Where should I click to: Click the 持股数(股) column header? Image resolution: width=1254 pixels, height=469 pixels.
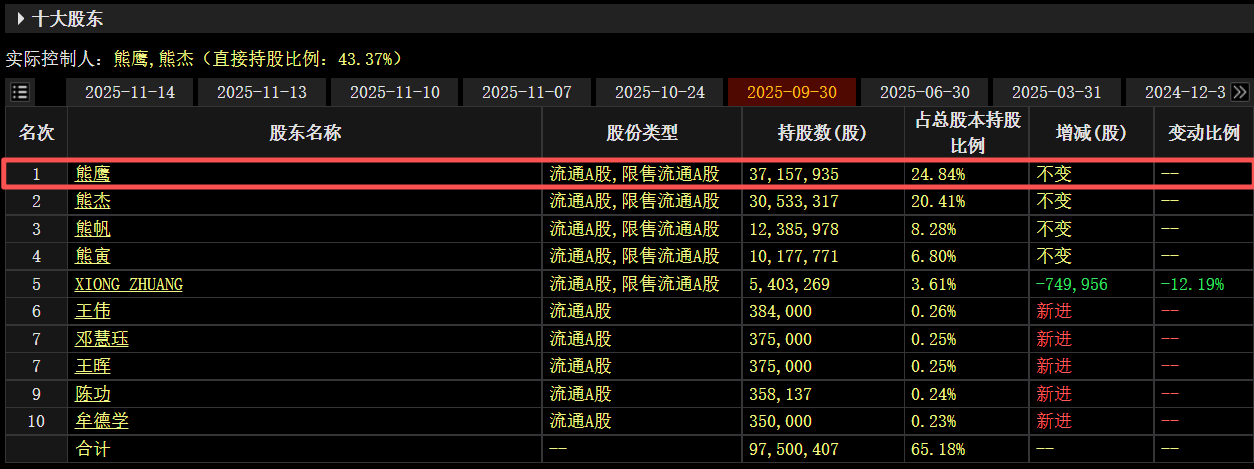click(x=823, y=133)
